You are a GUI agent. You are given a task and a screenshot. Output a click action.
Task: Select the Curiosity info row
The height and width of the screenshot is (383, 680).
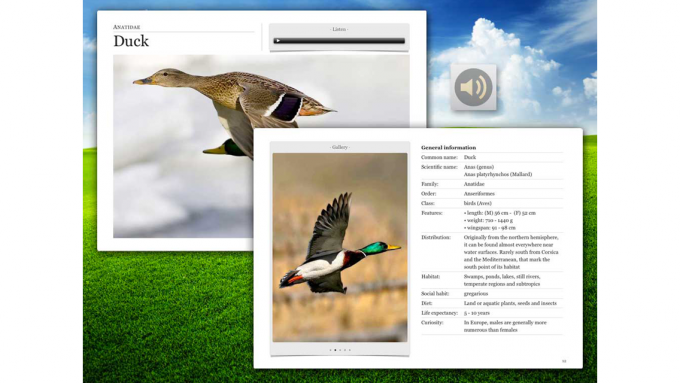click(x=492, y=326)
